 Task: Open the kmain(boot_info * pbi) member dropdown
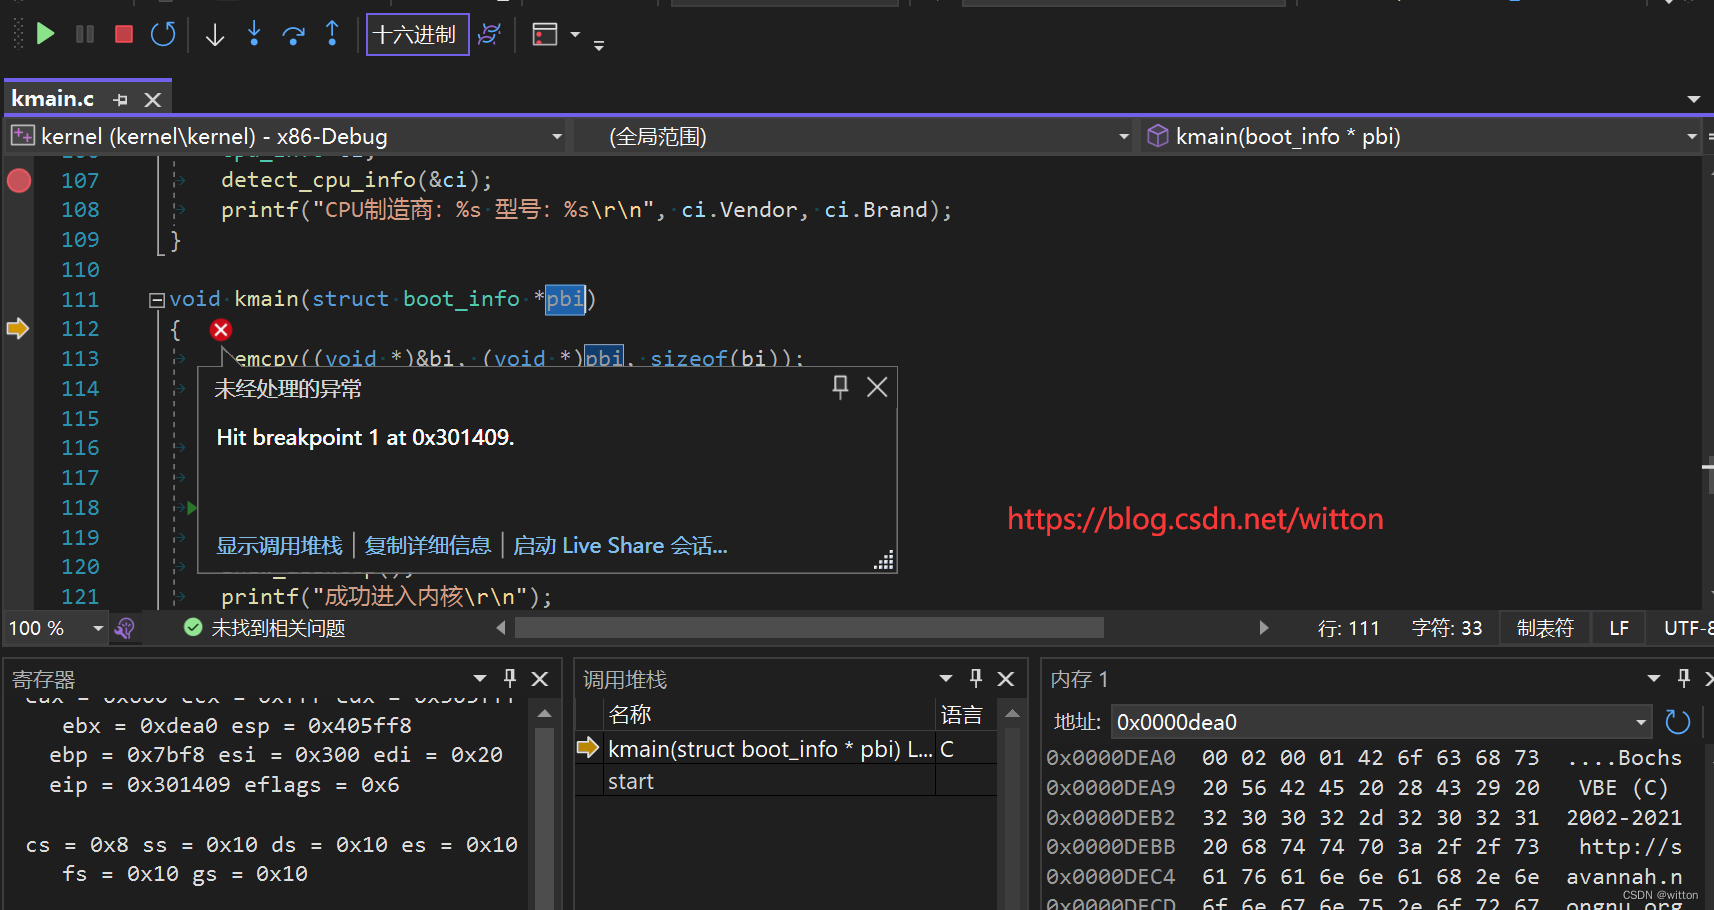1422,136
